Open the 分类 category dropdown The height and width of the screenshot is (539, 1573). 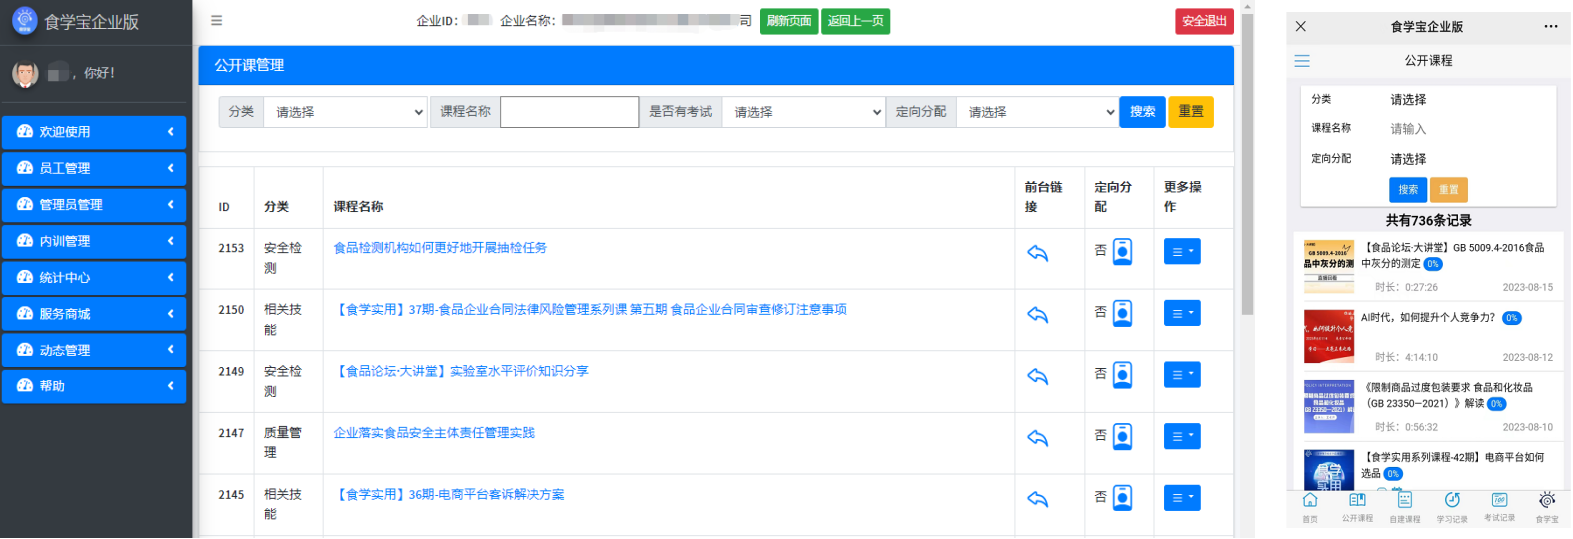(x=345, y=112)
